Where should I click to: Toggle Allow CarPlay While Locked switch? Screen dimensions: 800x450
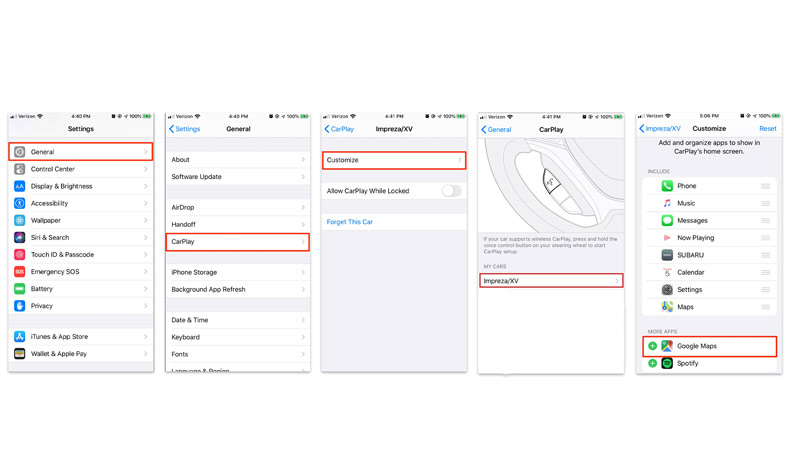tap(452, 191)
